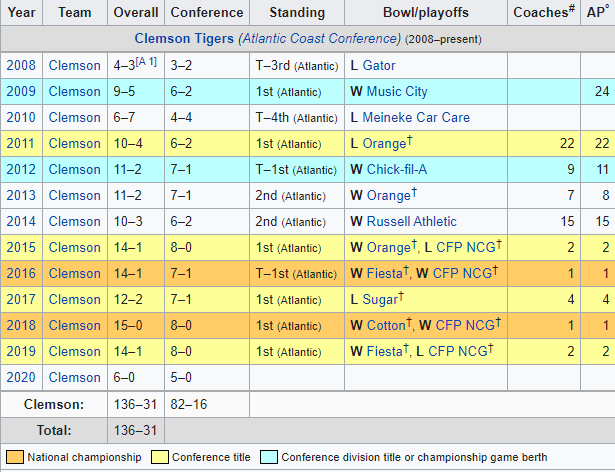Screen dimensions: 615x472
Task: Select the 82–16 conference total cell
Action: point(207,405)
